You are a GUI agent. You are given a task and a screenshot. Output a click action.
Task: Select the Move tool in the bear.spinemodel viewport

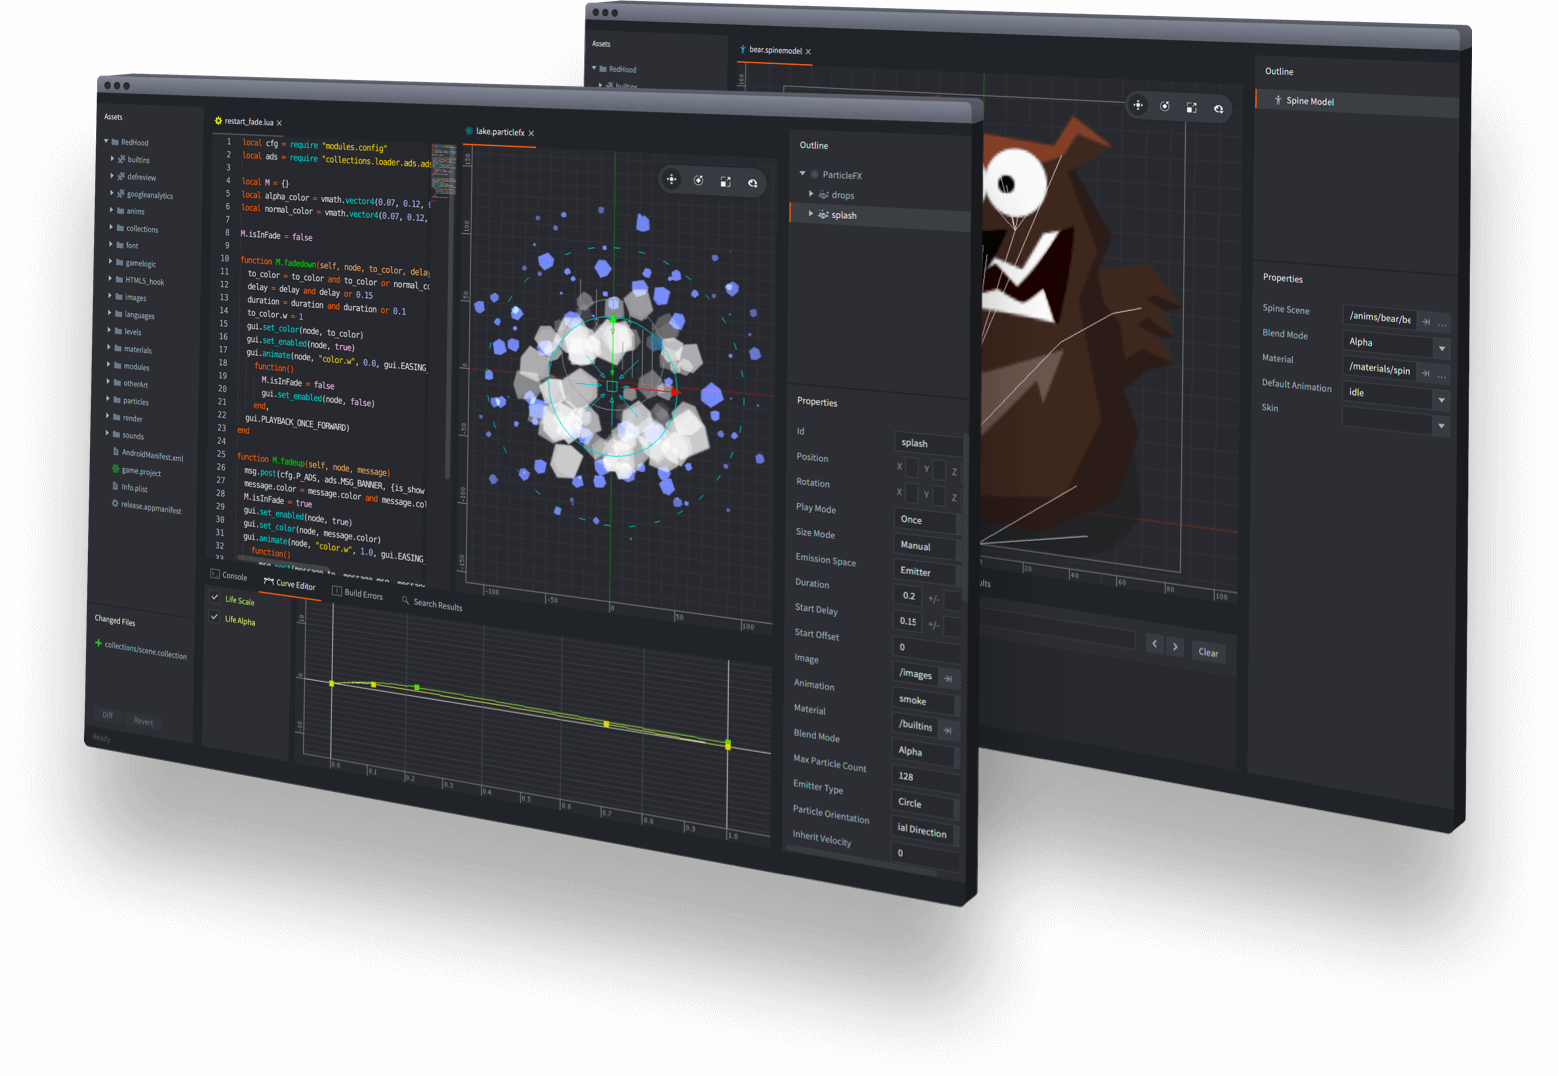[1138, 106]
